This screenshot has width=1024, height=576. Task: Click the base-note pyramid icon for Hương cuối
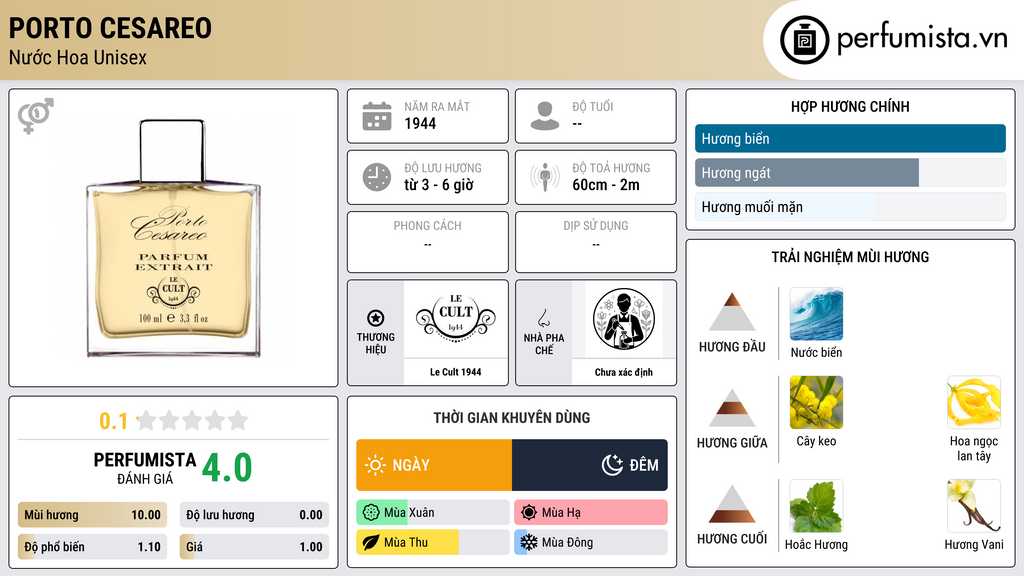tap(732, 504)
